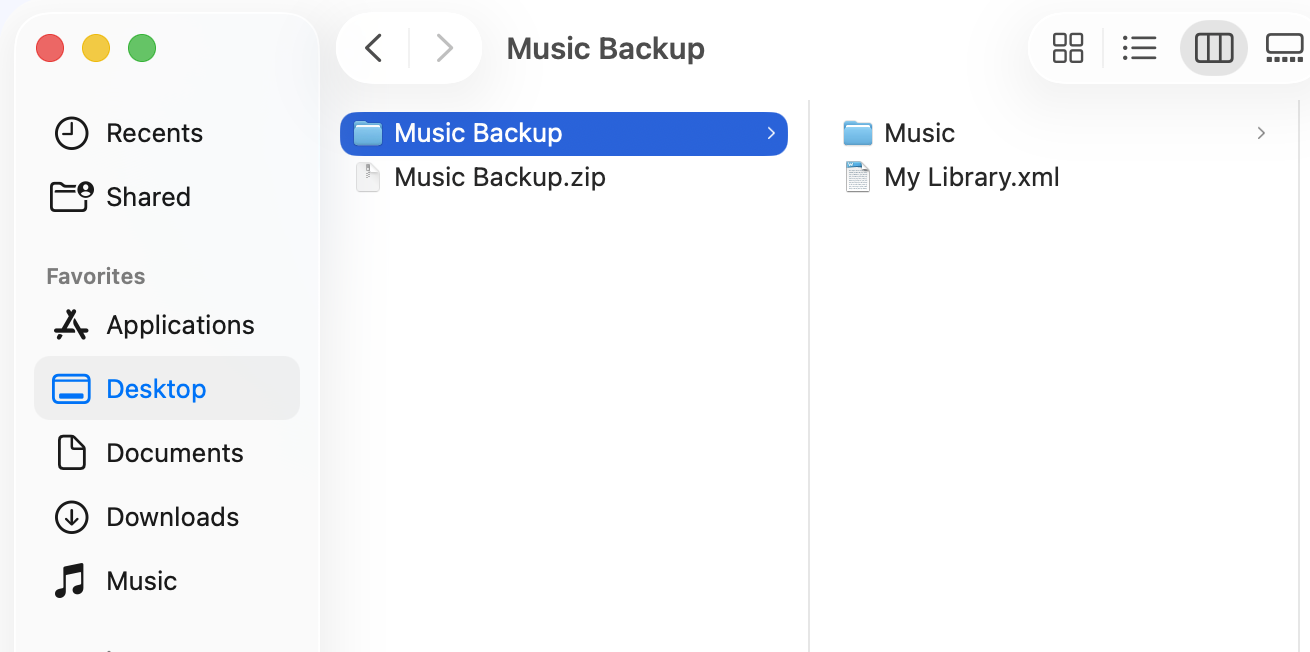Switch to list view
The width and height of the screenshot is (1310, 652).
tap(1139, 48)
